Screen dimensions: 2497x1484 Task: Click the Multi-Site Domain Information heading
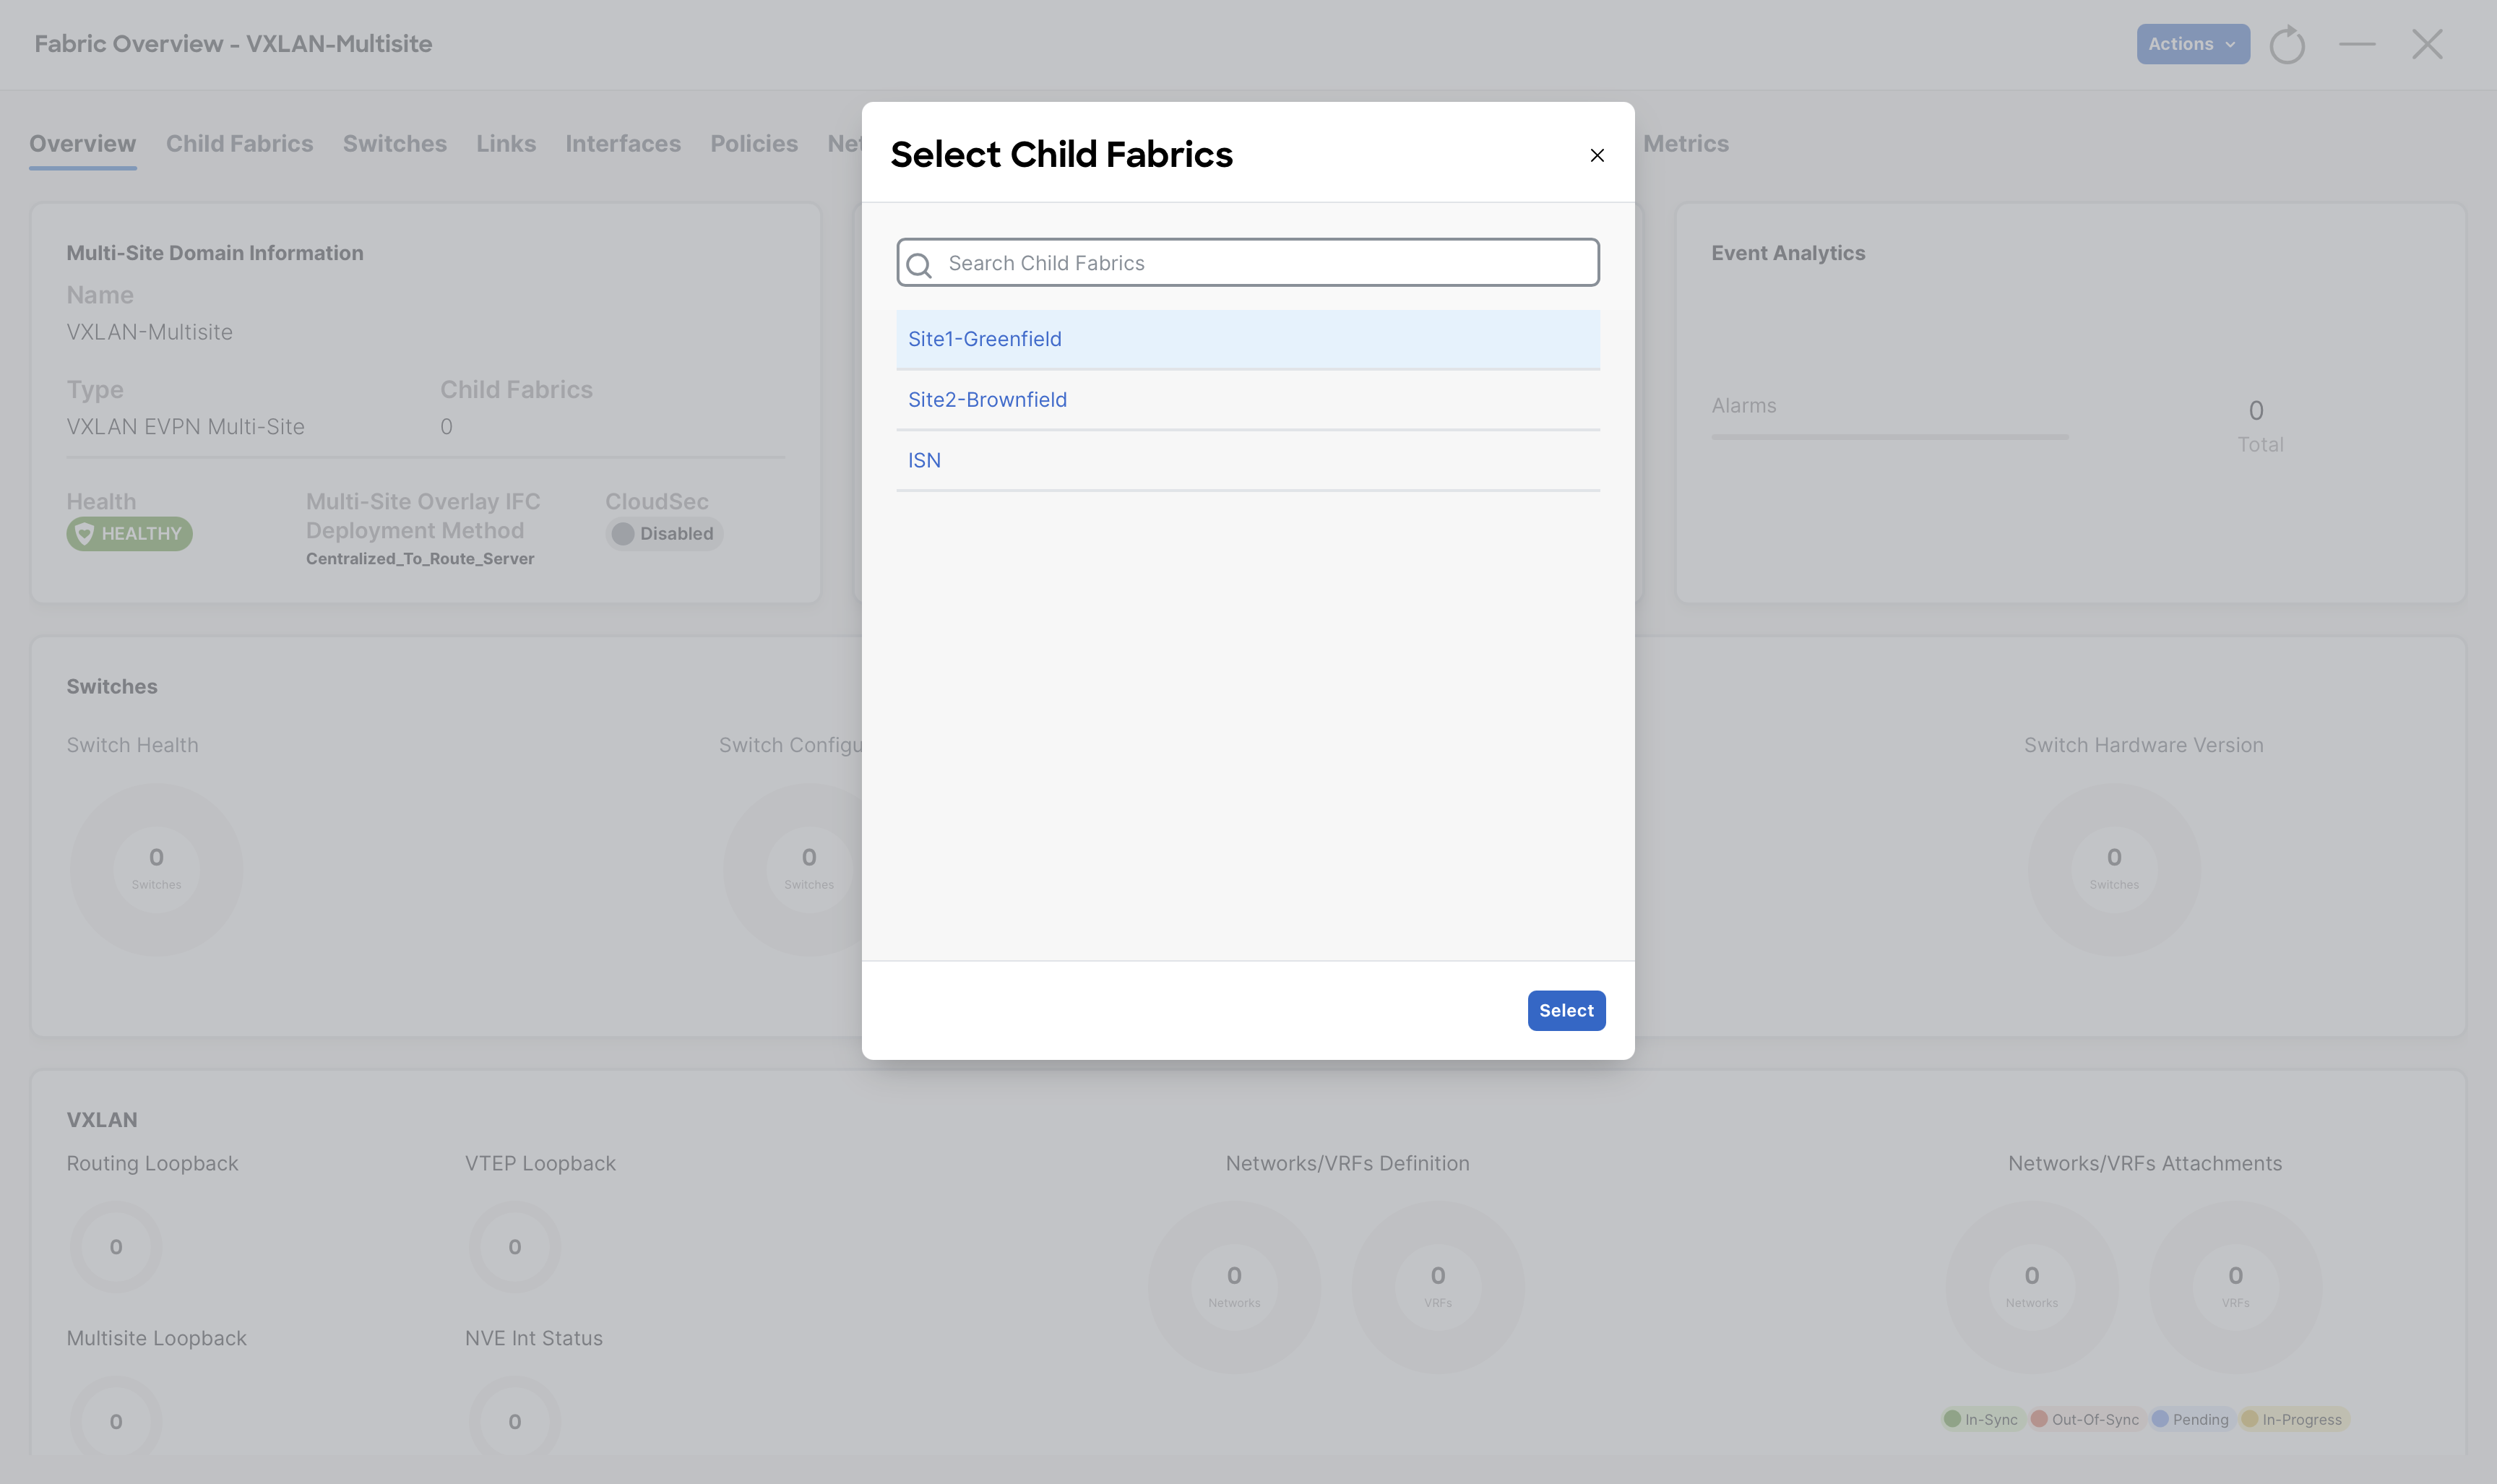click(215, 253)
